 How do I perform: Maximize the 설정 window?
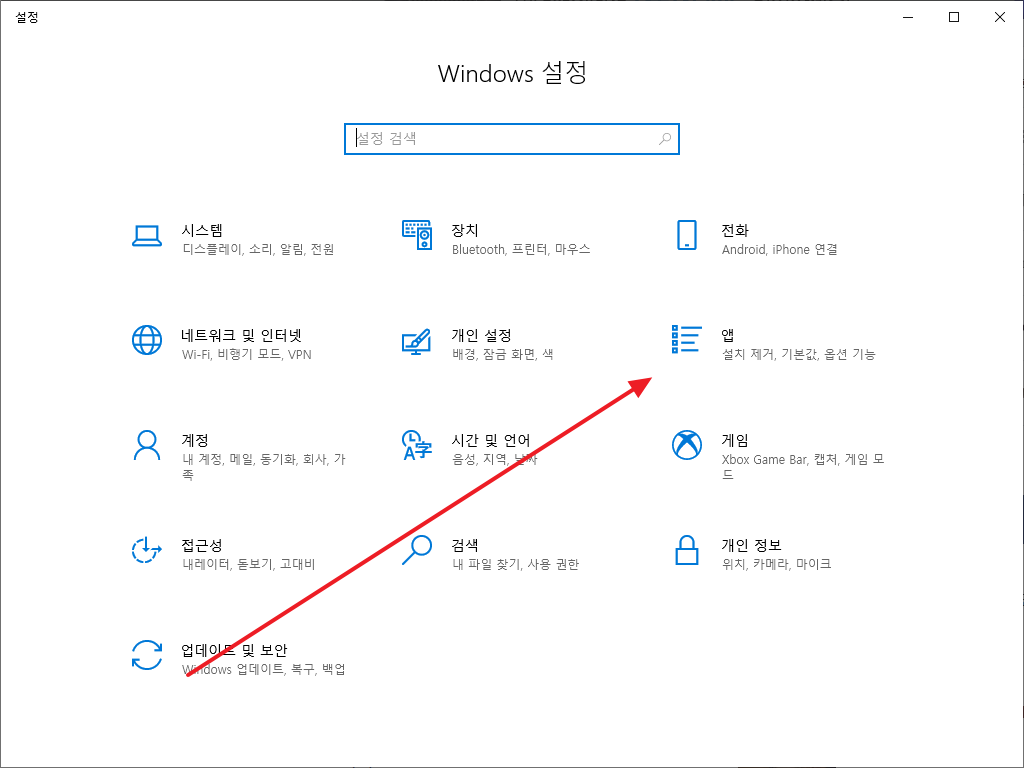click(954, 17)
